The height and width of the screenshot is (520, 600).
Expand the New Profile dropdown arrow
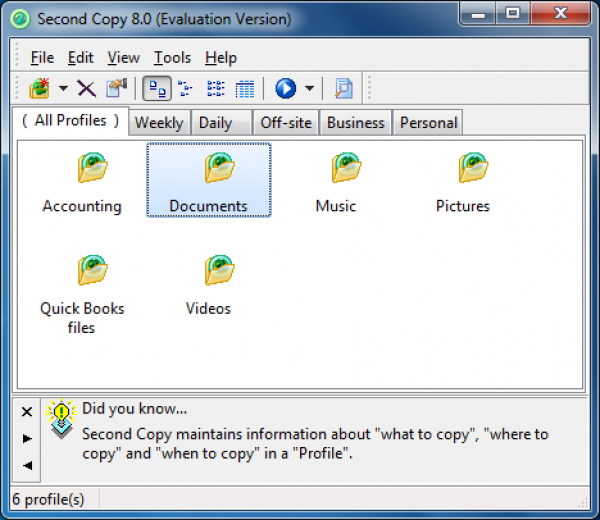click(x=64, y=88)
